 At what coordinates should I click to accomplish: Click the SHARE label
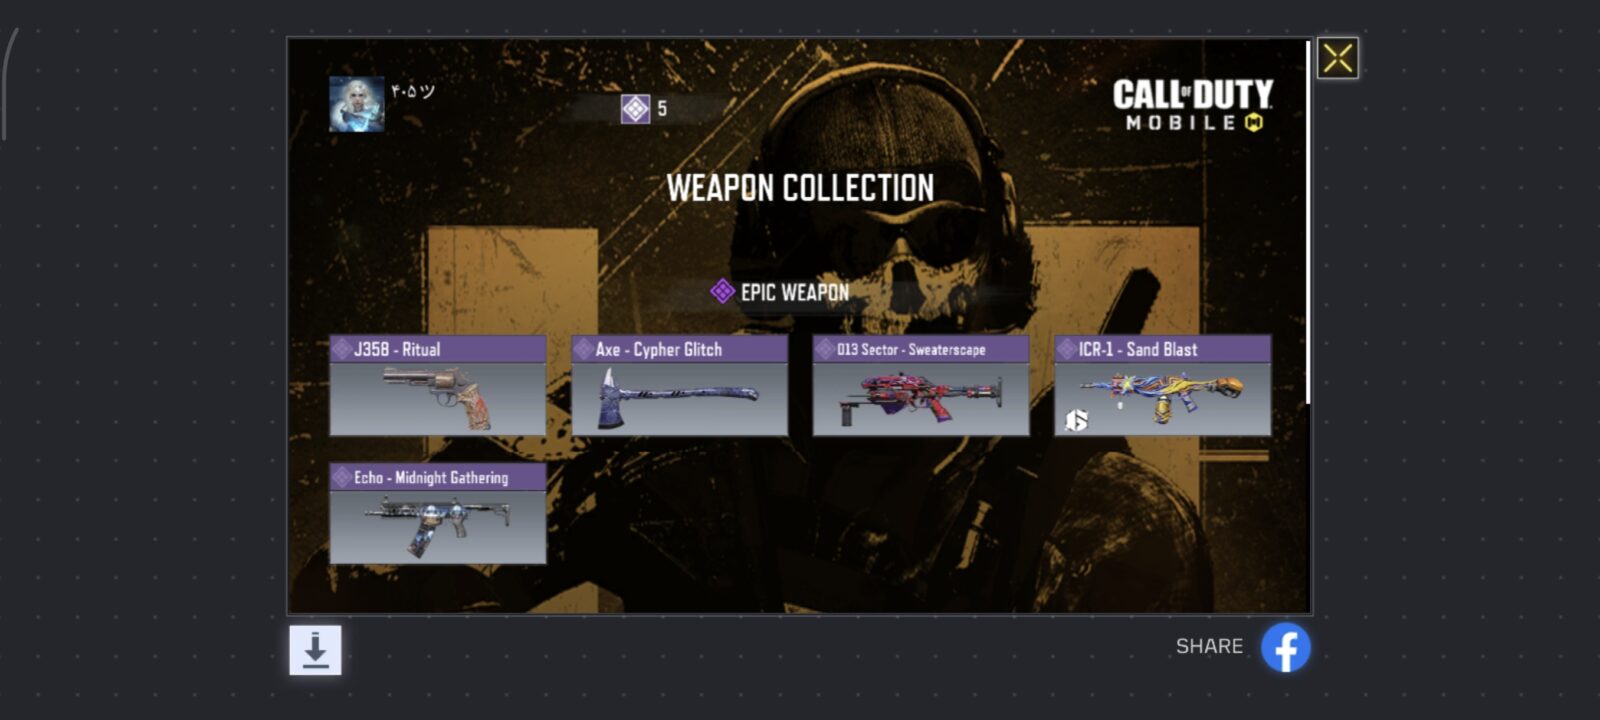click(1209, 646)
